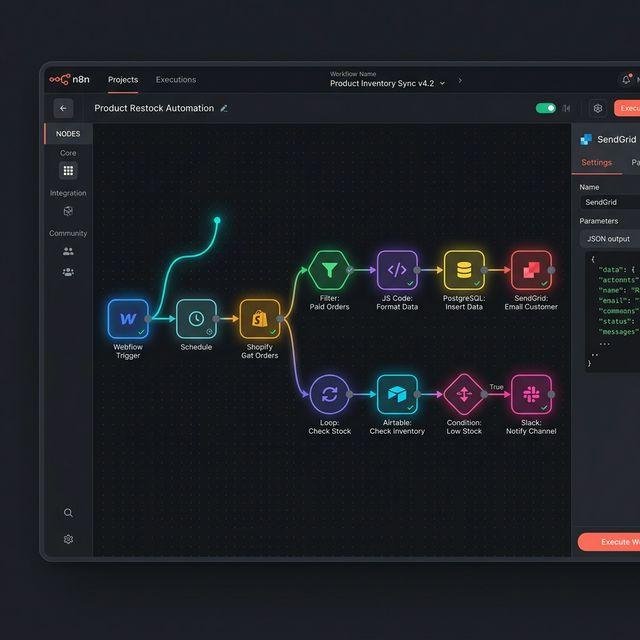
Task: Click the orange Execute button at top
Action: click(x=627, y=108)
